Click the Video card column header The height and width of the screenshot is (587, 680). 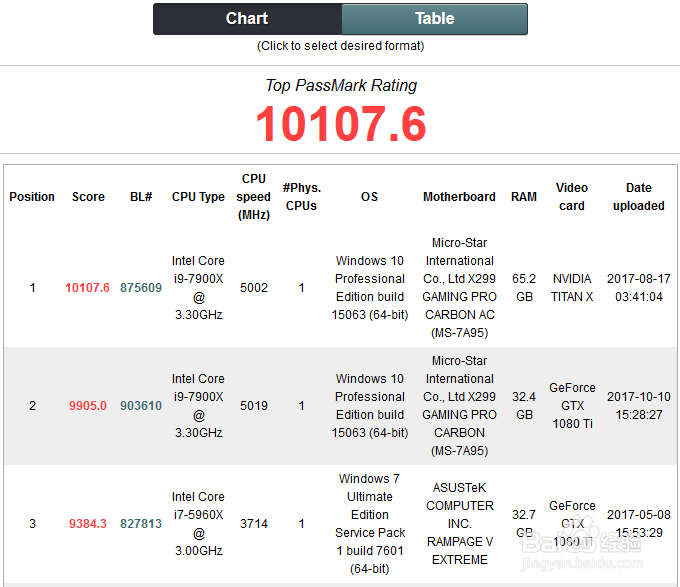click(x=572, y=197)
